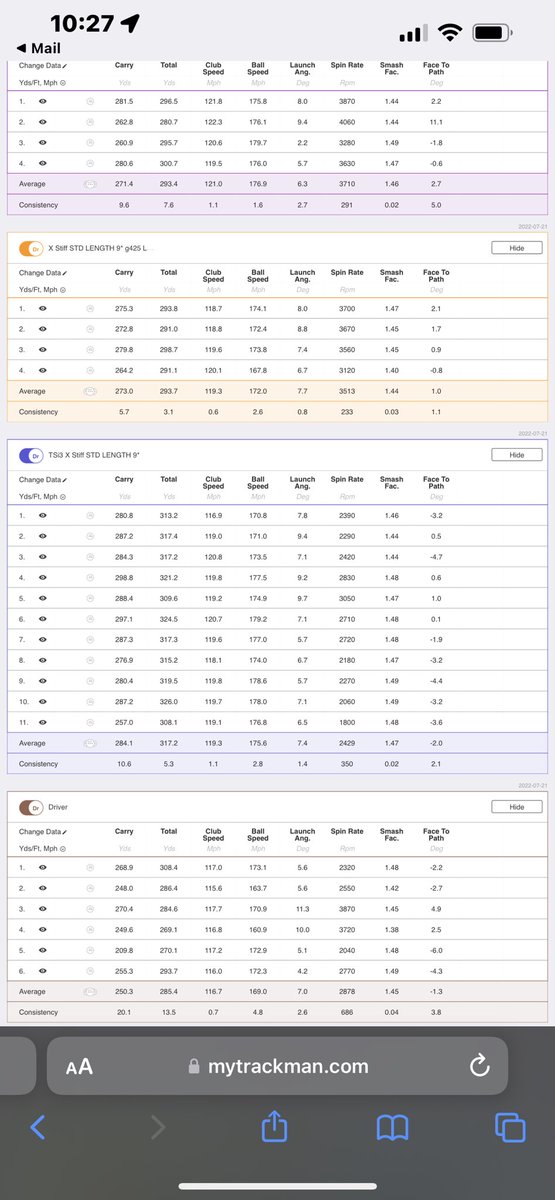Viewport: 555px width, 1200px height.
Task: Open detail circle icon for 260.9 carry shot
Action: click(x=91, y=142)
